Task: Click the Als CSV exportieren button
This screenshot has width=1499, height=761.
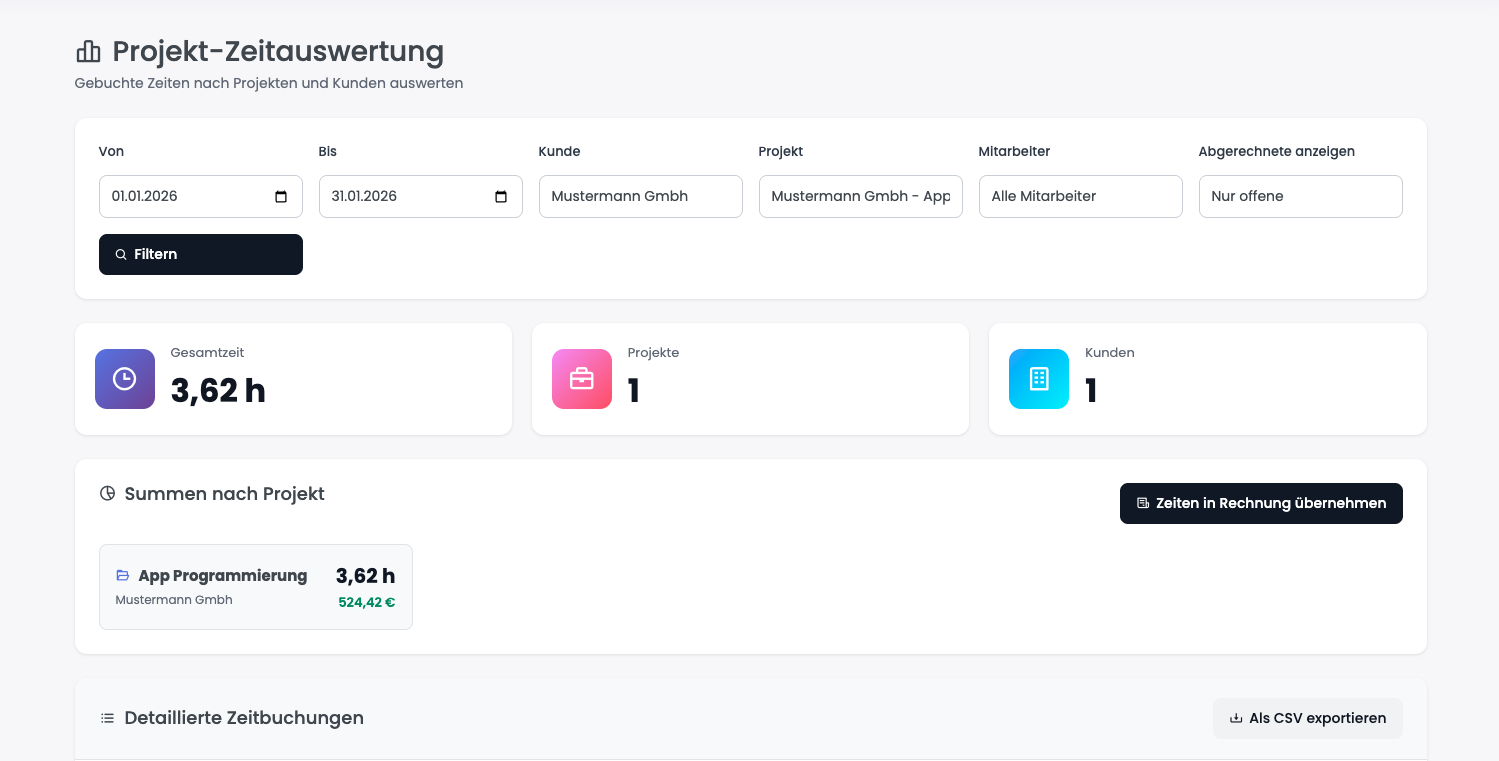Action: [1307, 718]
